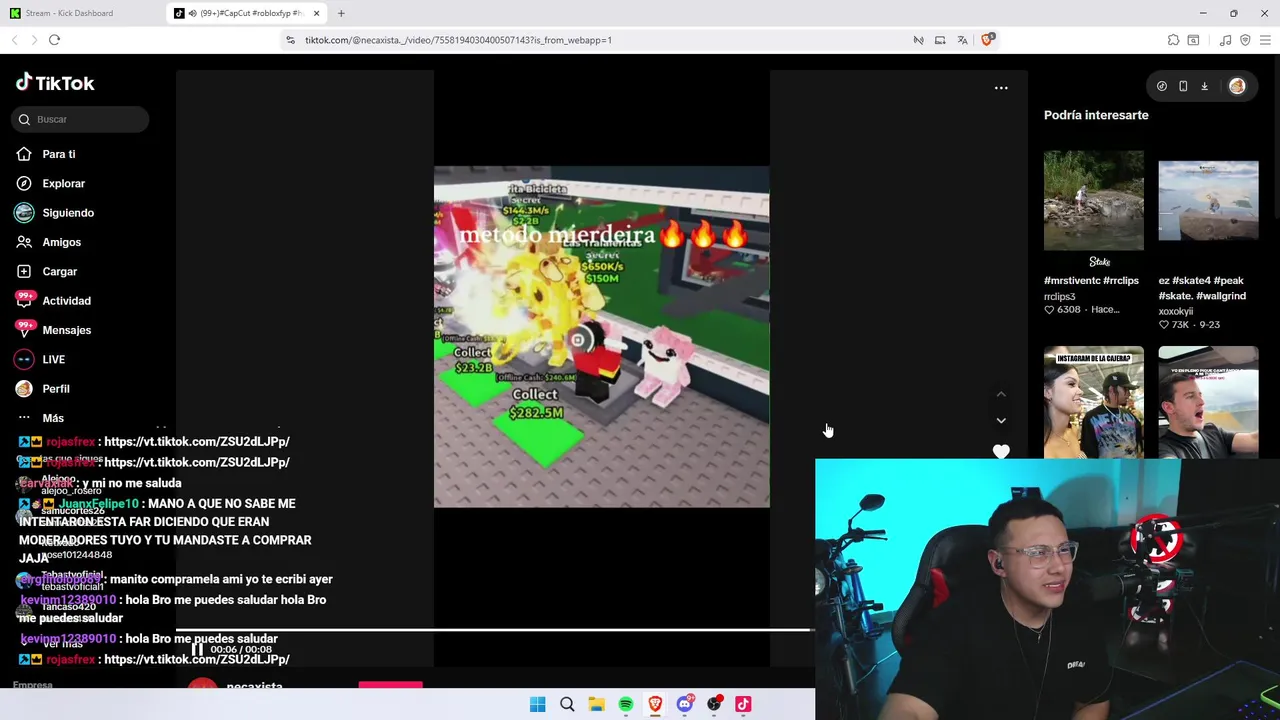Screen dimensions: 1280x720
Task: Like the video with the heart icon
Action: (x=1001, y=452)
